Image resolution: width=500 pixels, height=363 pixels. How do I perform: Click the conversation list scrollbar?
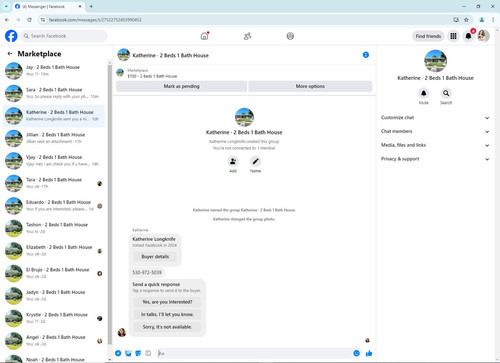(110, 205)
